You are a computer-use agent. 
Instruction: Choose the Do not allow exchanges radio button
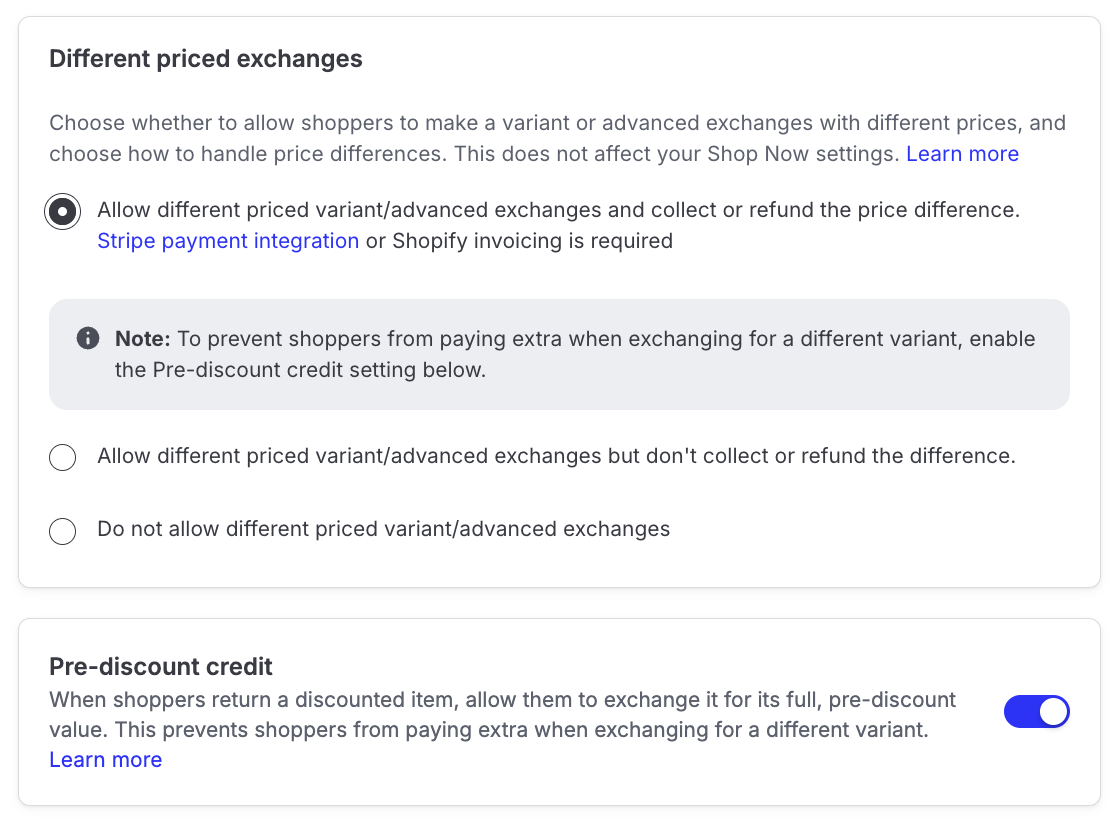point(63,531)
